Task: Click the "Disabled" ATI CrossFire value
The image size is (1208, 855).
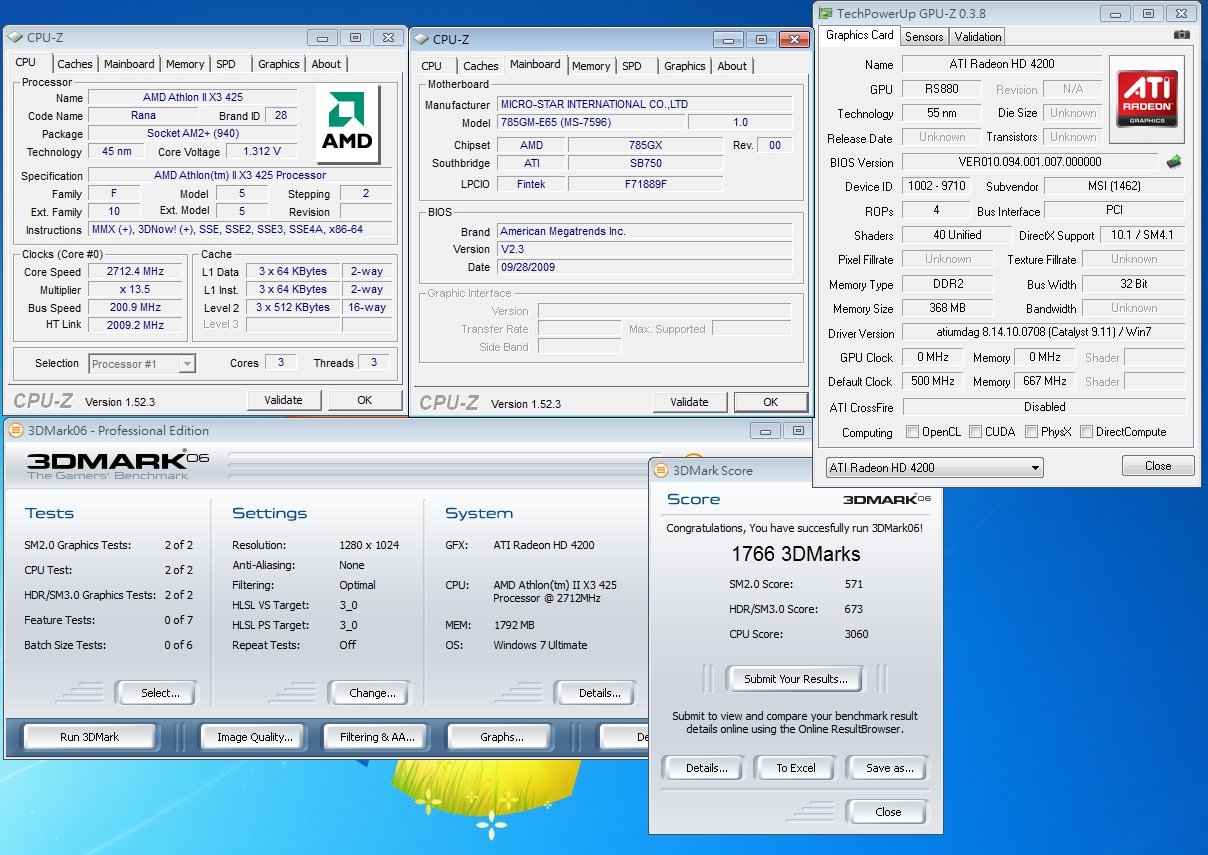Action: pos(1044,407)
